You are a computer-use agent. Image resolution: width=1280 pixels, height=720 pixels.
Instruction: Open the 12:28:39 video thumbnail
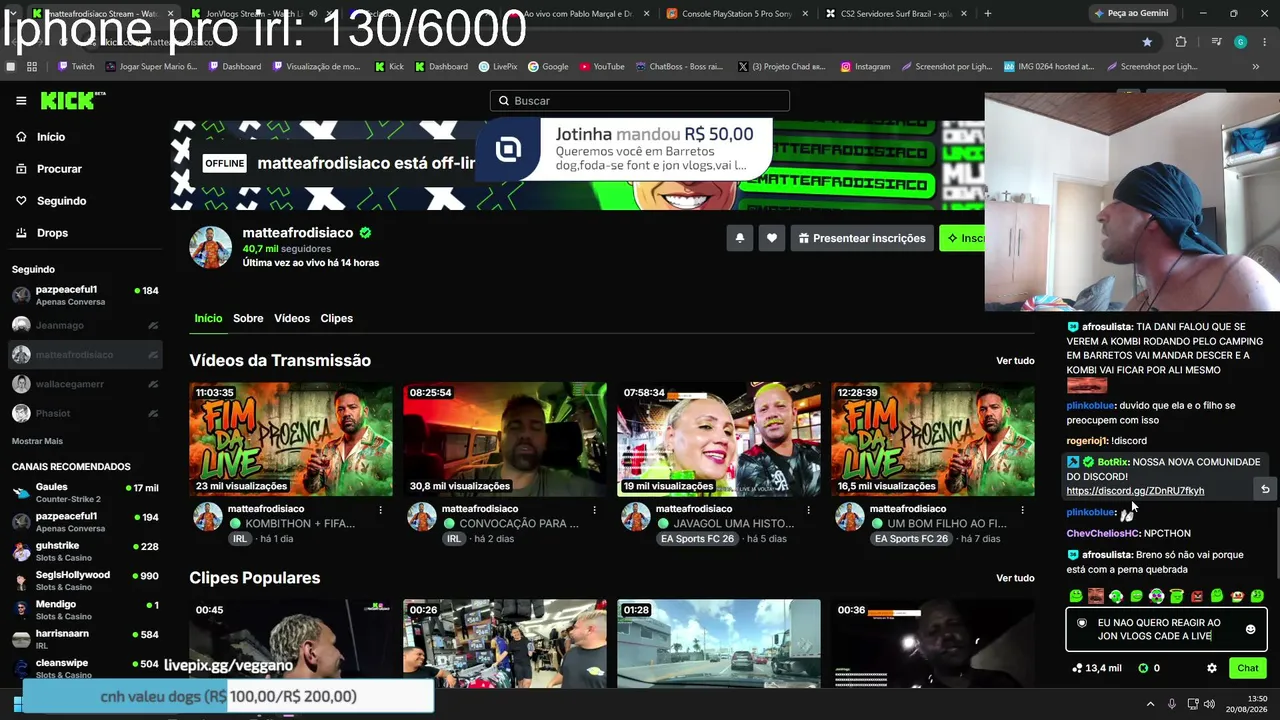coord(933,439)
